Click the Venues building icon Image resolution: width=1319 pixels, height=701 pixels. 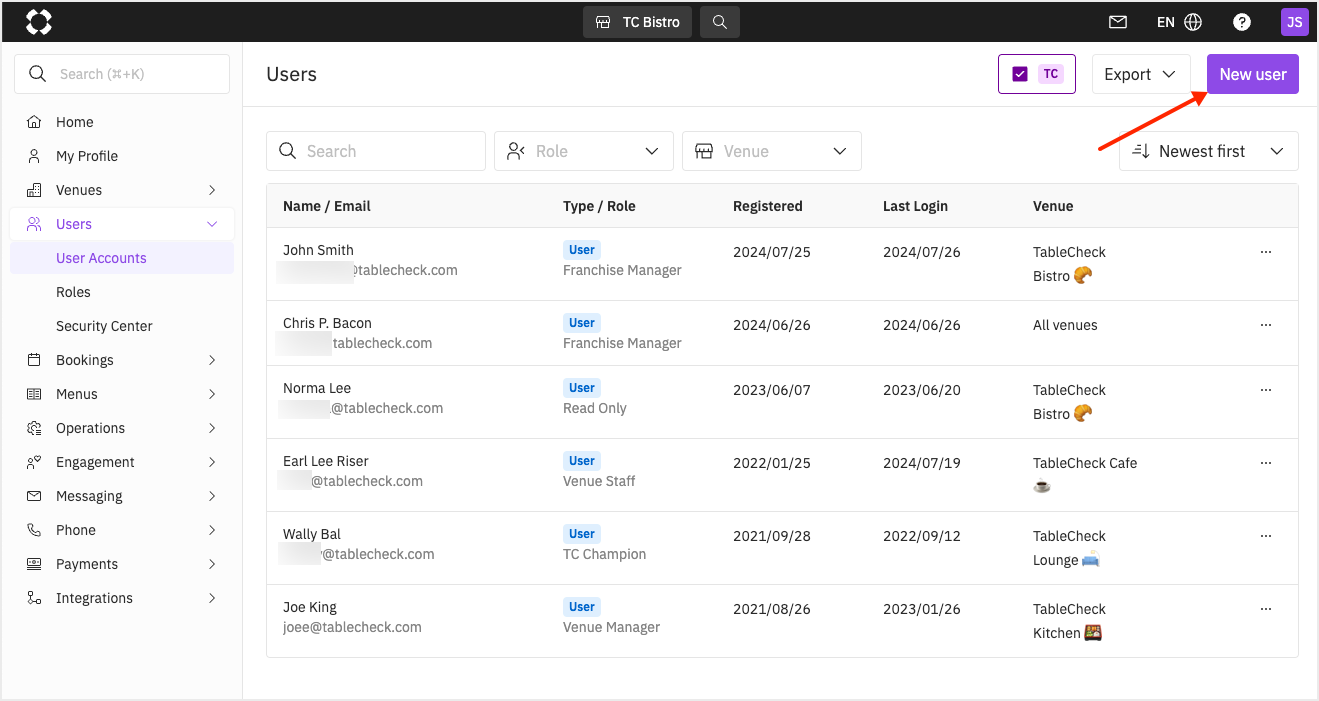pos(35,190)
